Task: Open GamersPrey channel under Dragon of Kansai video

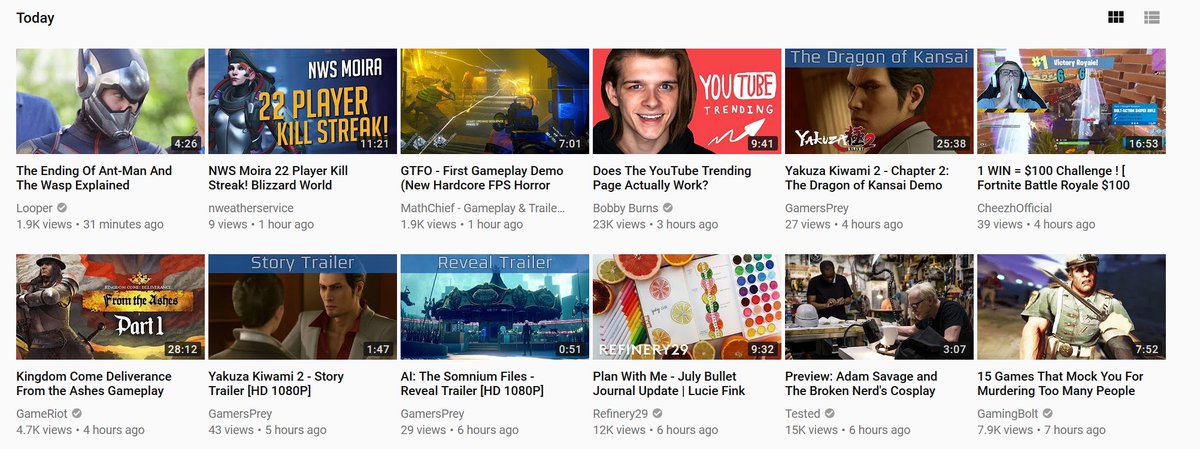Action: point(816,208)
